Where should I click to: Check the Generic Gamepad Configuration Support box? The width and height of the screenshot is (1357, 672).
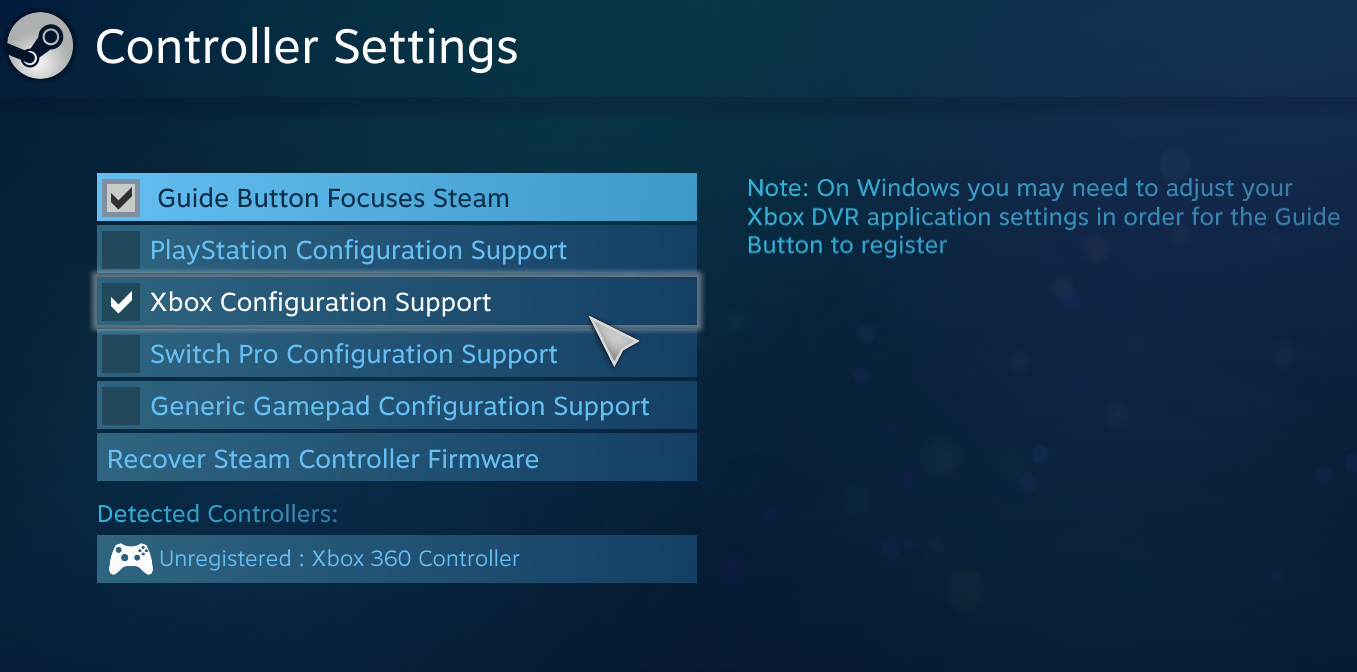121,406
